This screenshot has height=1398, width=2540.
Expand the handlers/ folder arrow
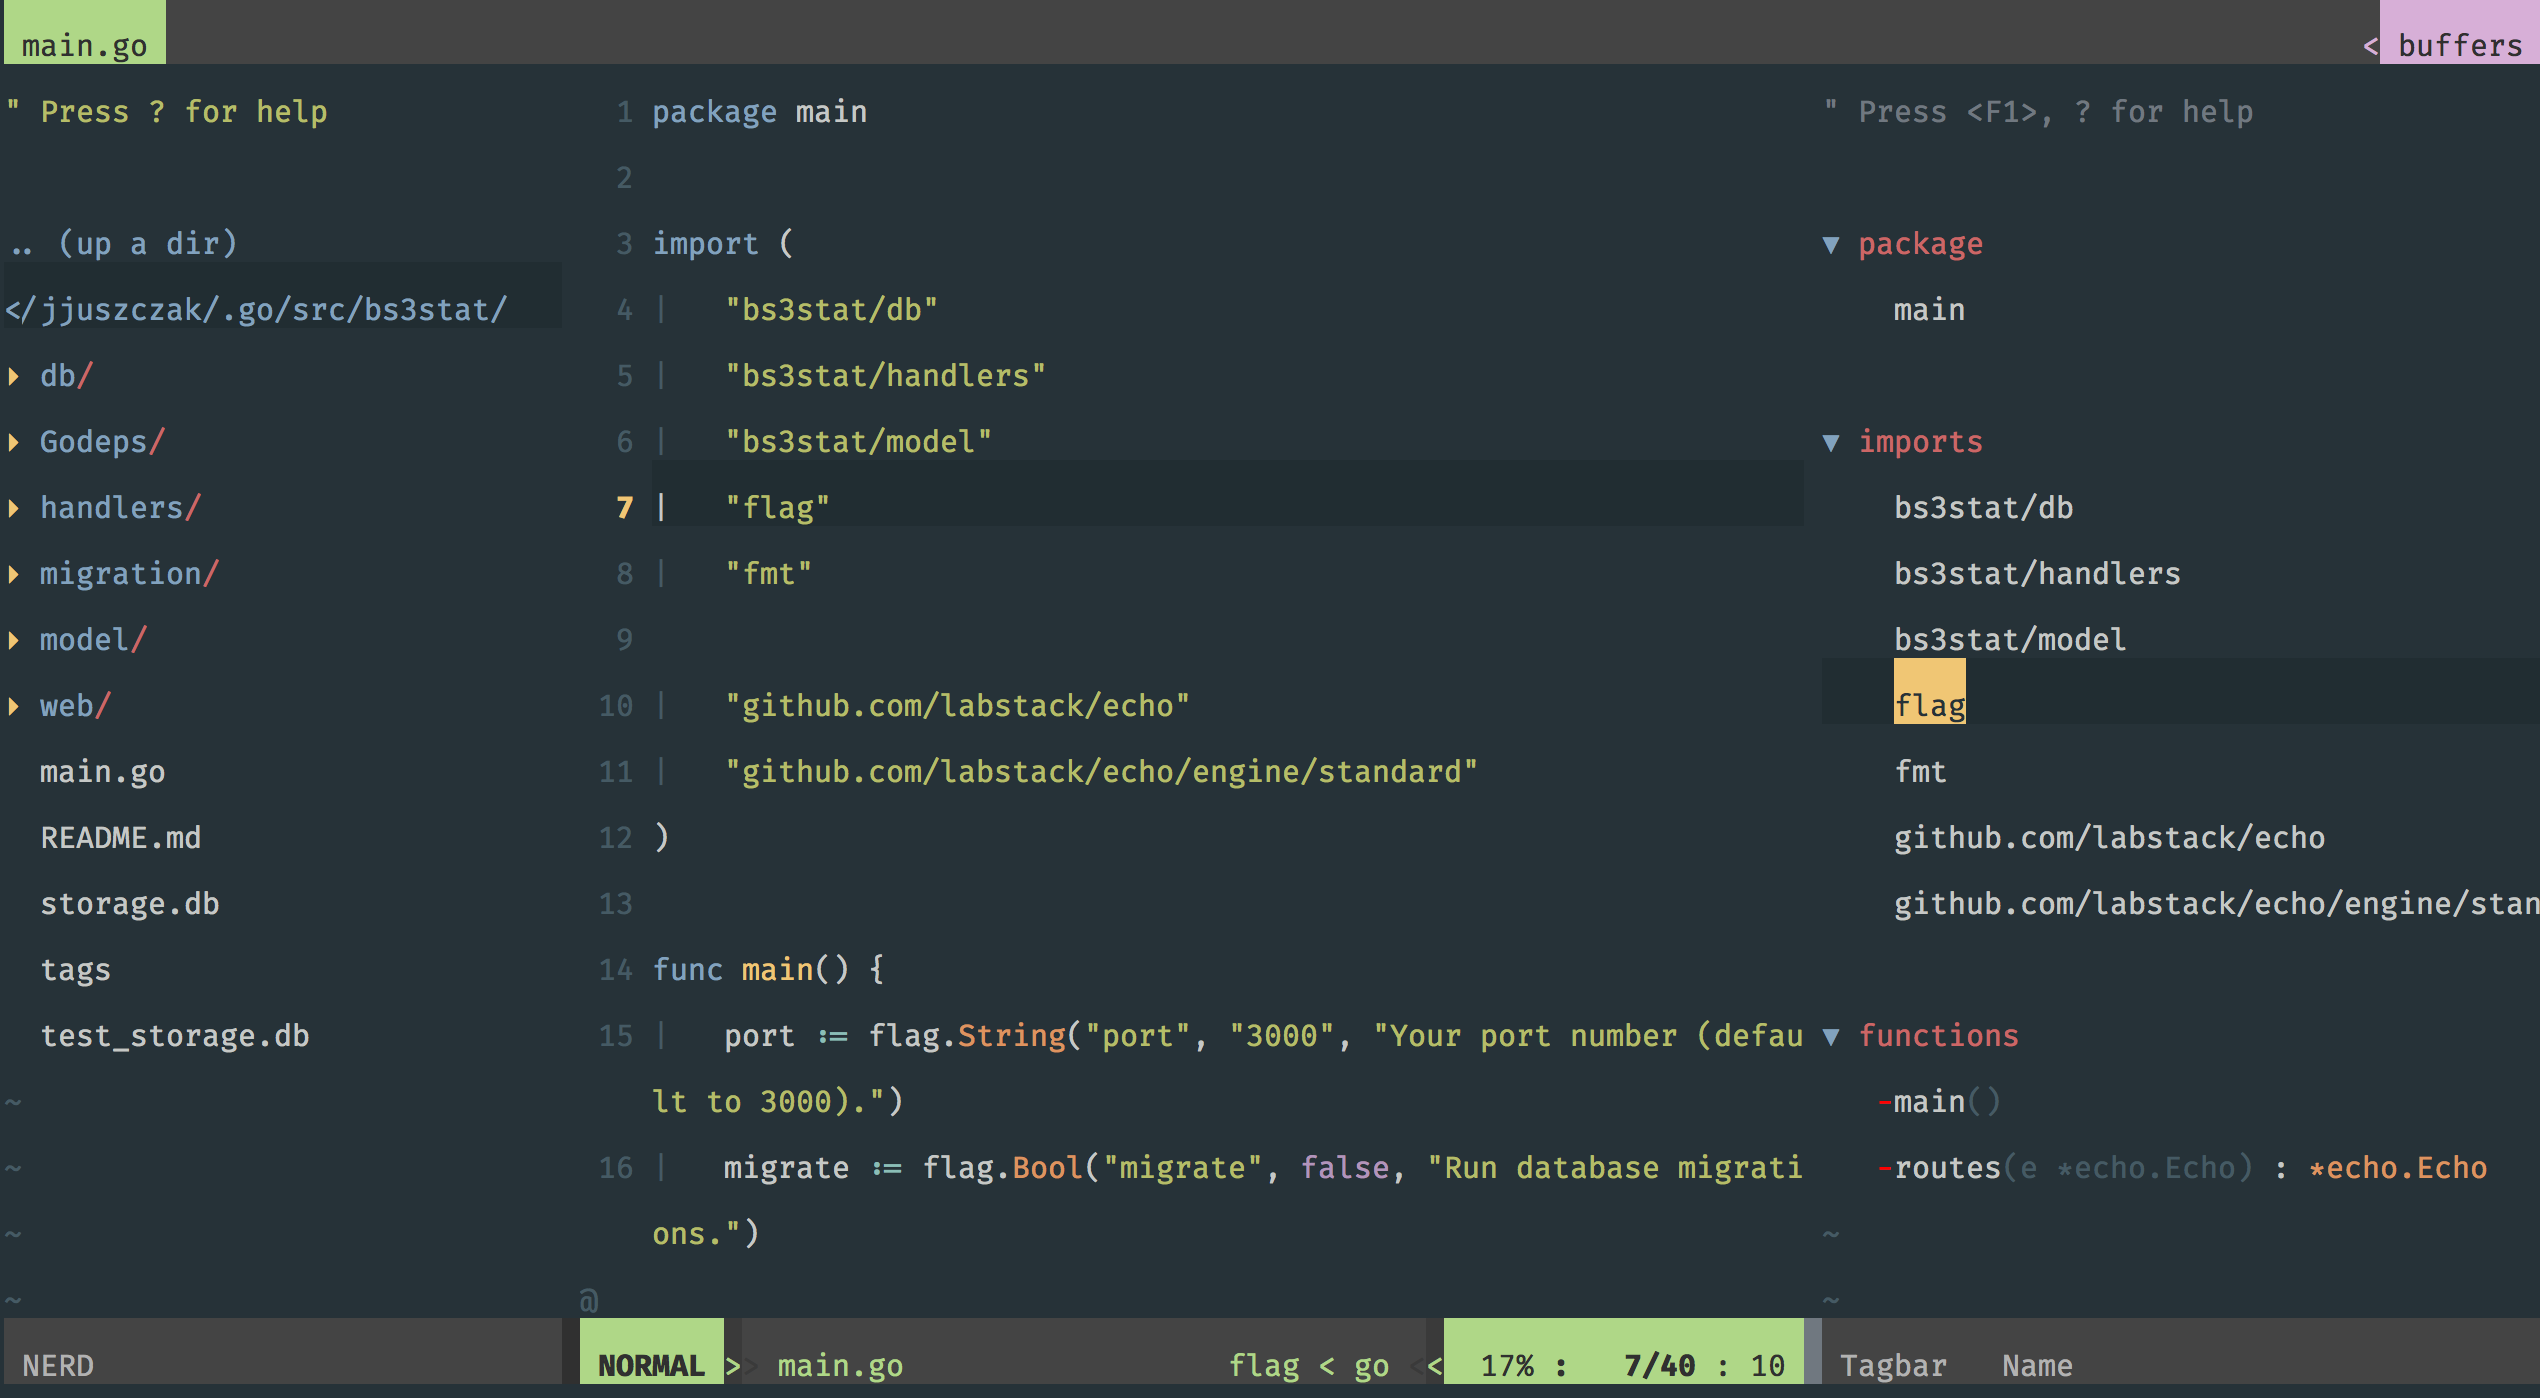pos(14,508)
